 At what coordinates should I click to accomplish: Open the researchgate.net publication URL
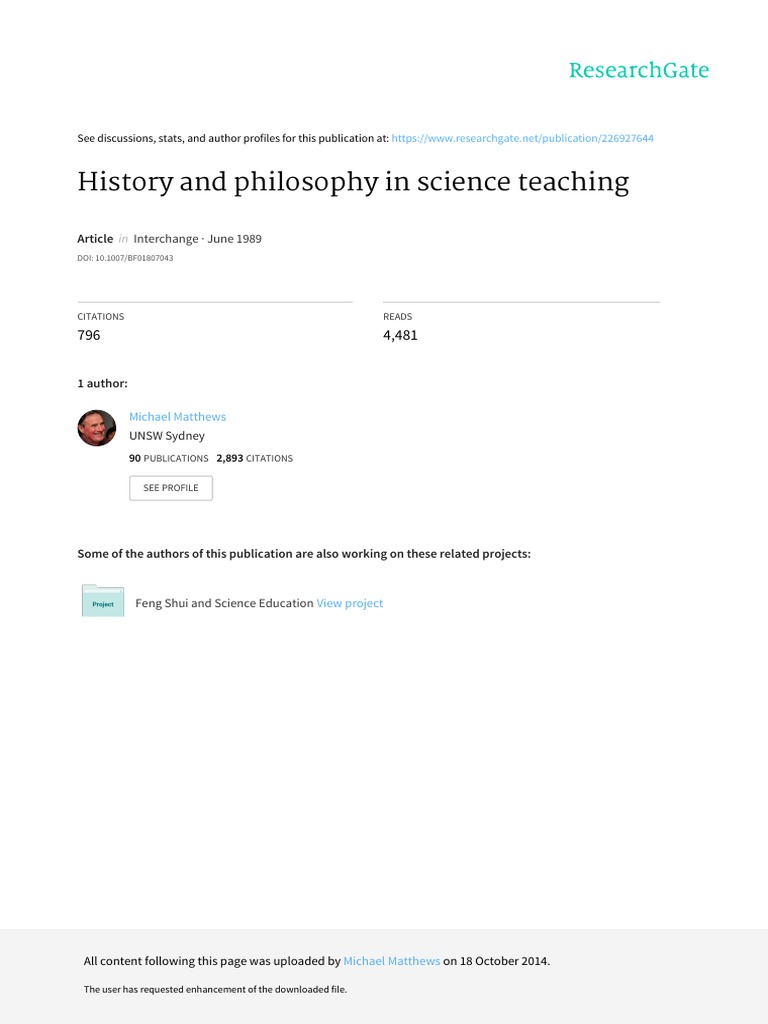pos(522,138)
